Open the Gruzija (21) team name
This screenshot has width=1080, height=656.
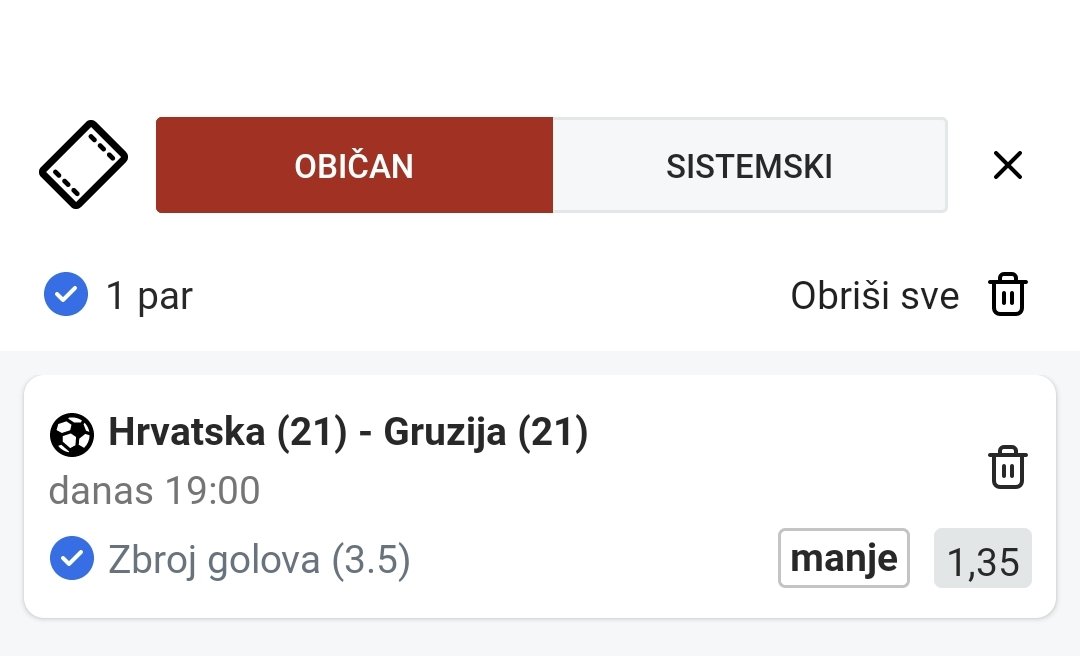[x=486, y=432]
